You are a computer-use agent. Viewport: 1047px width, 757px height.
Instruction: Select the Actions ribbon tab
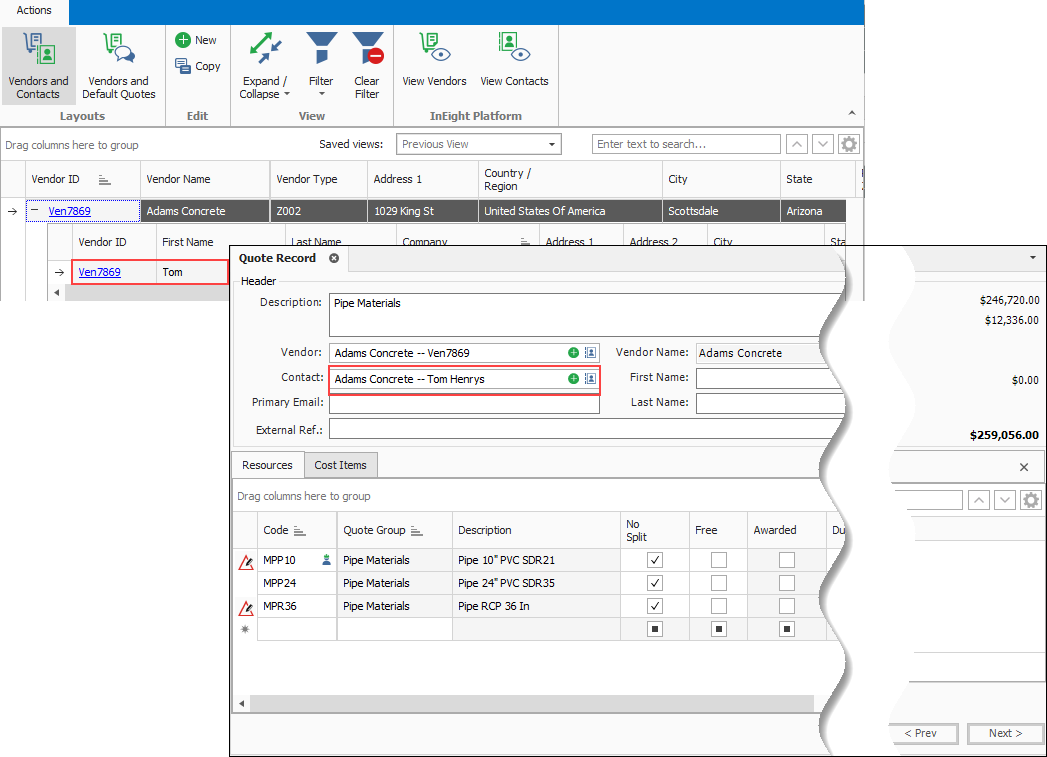click(34, 10)
